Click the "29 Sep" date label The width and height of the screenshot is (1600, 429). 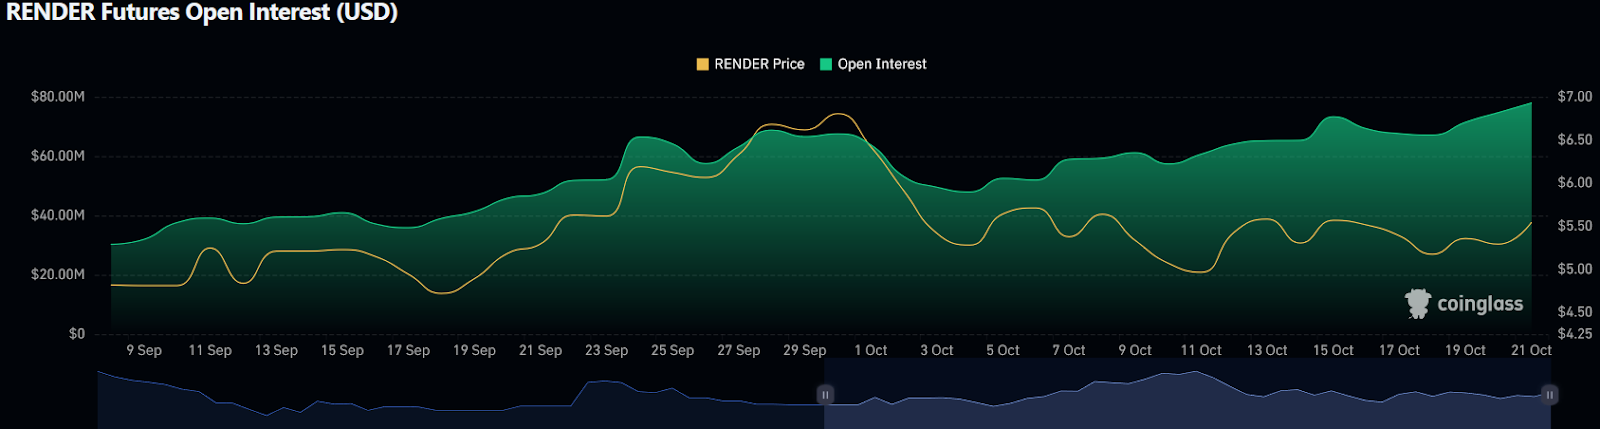click(x=804, y=350)
